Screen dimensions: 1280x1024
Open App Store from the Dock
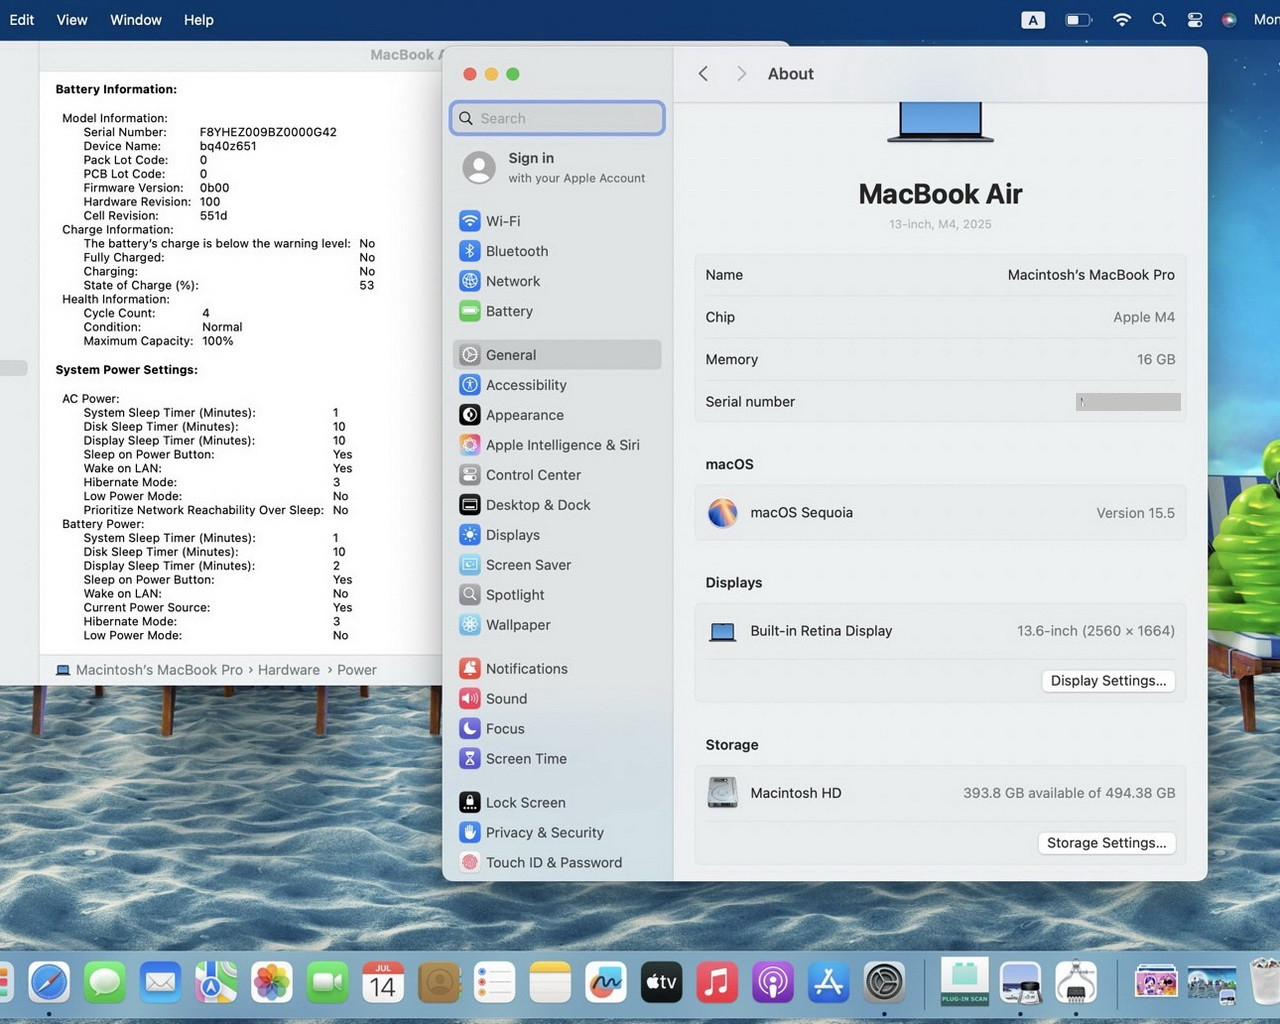(x=829, y=983)
